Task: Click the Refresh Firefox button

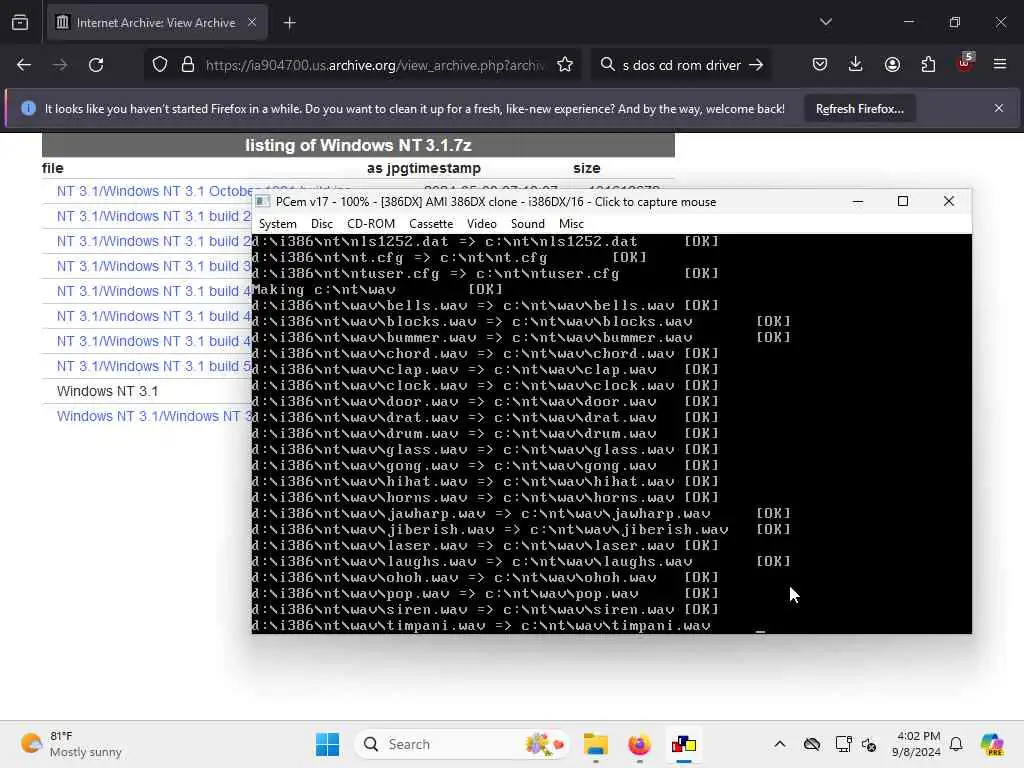Action: pyautogui.click(x=859, y=109)
